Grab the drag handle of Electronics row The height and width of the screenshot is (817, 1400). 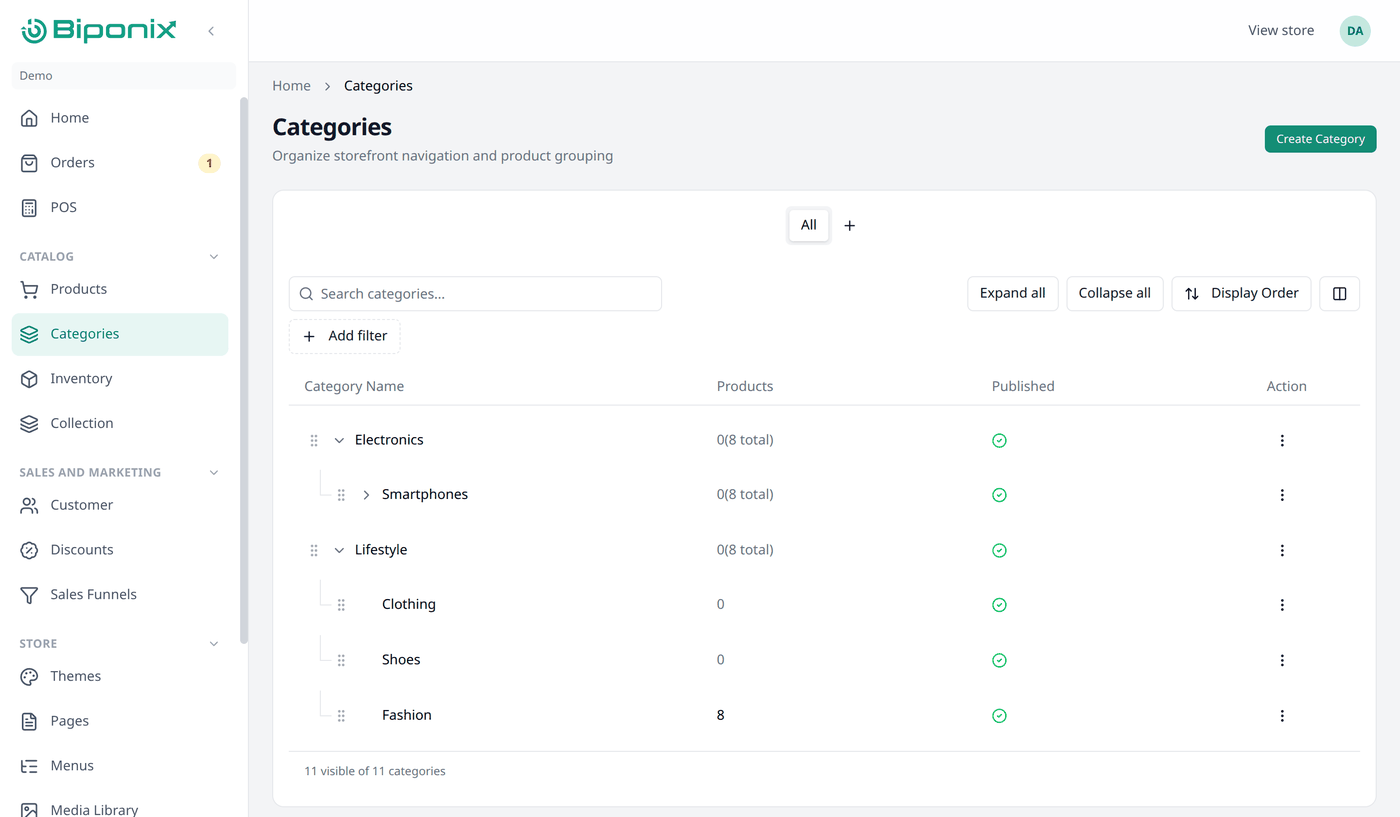point(314,441)
